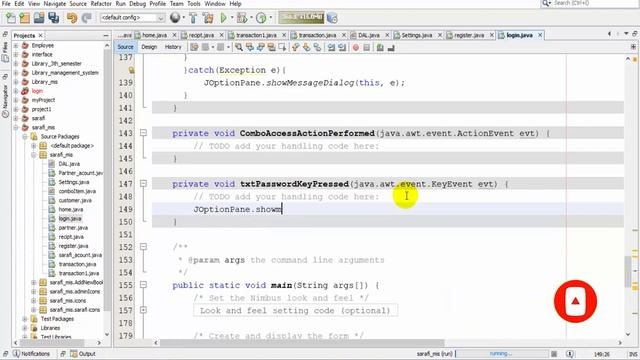Click the Debug Project icon
The image size is (640, 360).
(x=242, y=18)
